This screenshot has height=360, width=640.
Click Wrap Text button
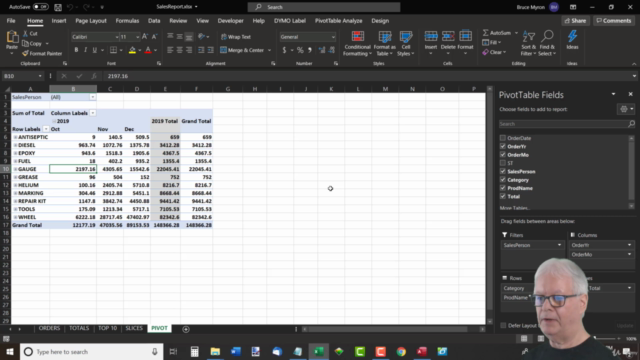(236, 37)
